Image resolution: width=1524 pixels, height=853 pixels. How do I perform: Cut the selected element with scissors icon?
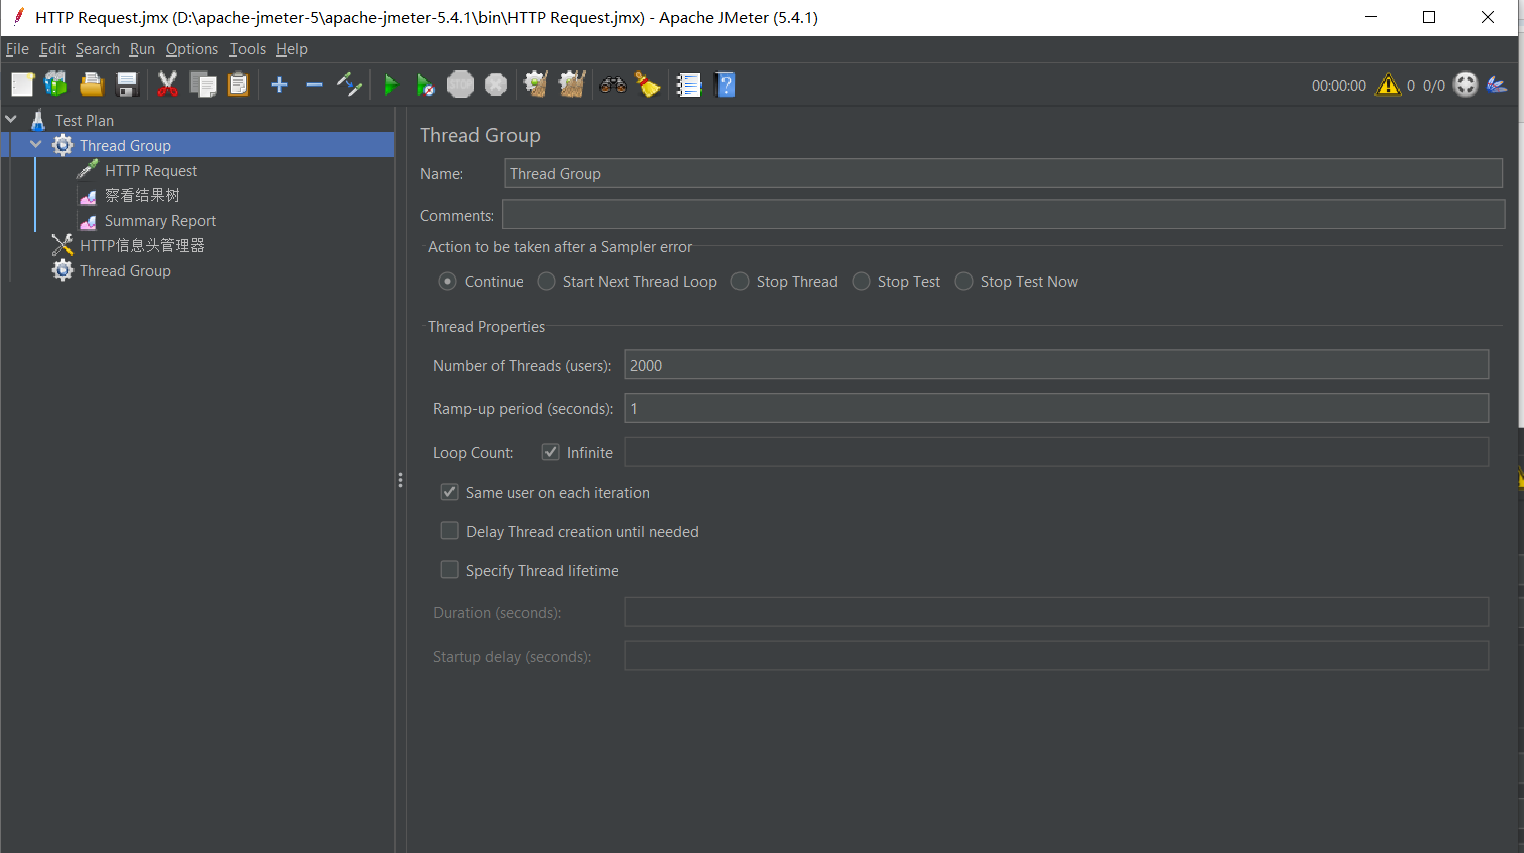pyautogui.click(x=167, y=85)
